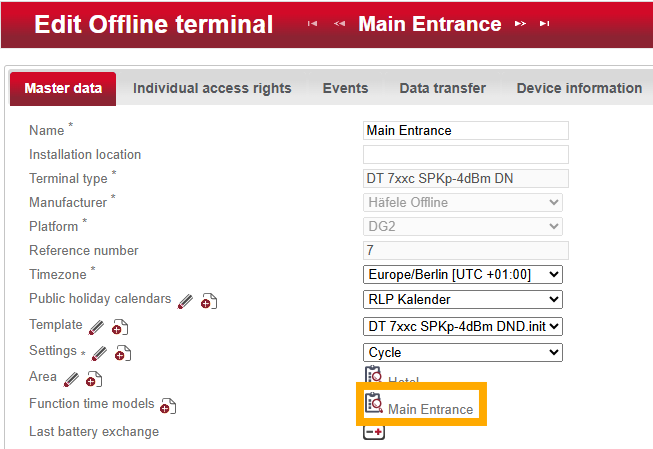Image resolution: width=653 pixels, height=449 pixels.
Task: Open the Timezone dropdown
Action: point(463,274)
